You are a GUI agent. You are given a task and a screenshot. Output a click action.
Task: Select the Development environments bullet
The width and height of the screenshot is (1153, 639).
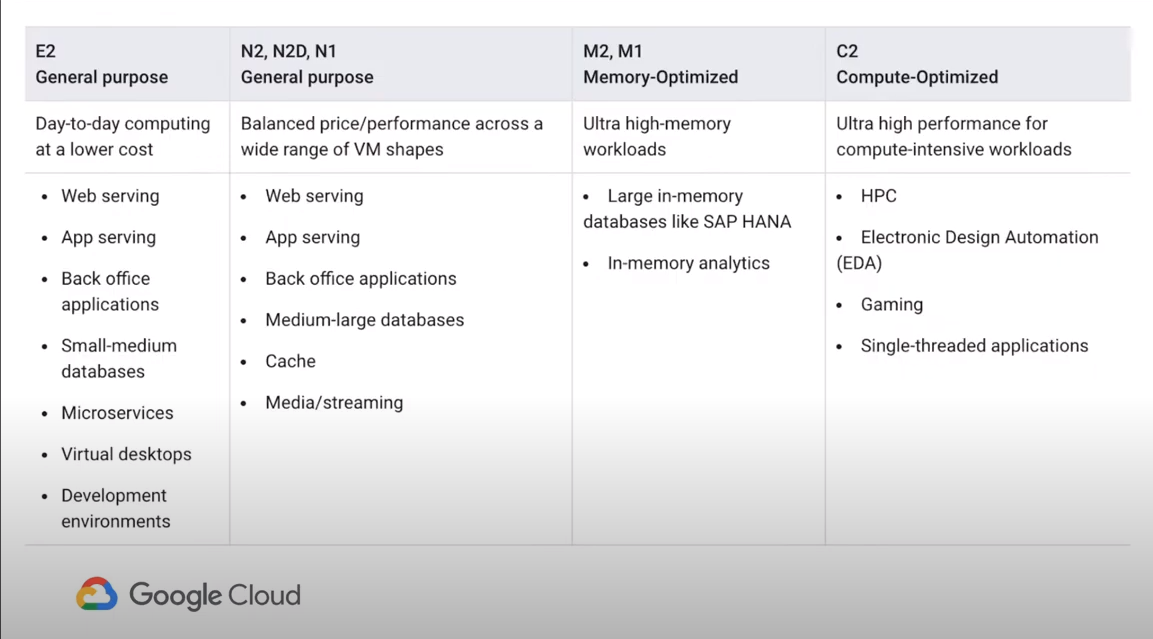pos(115,508)
